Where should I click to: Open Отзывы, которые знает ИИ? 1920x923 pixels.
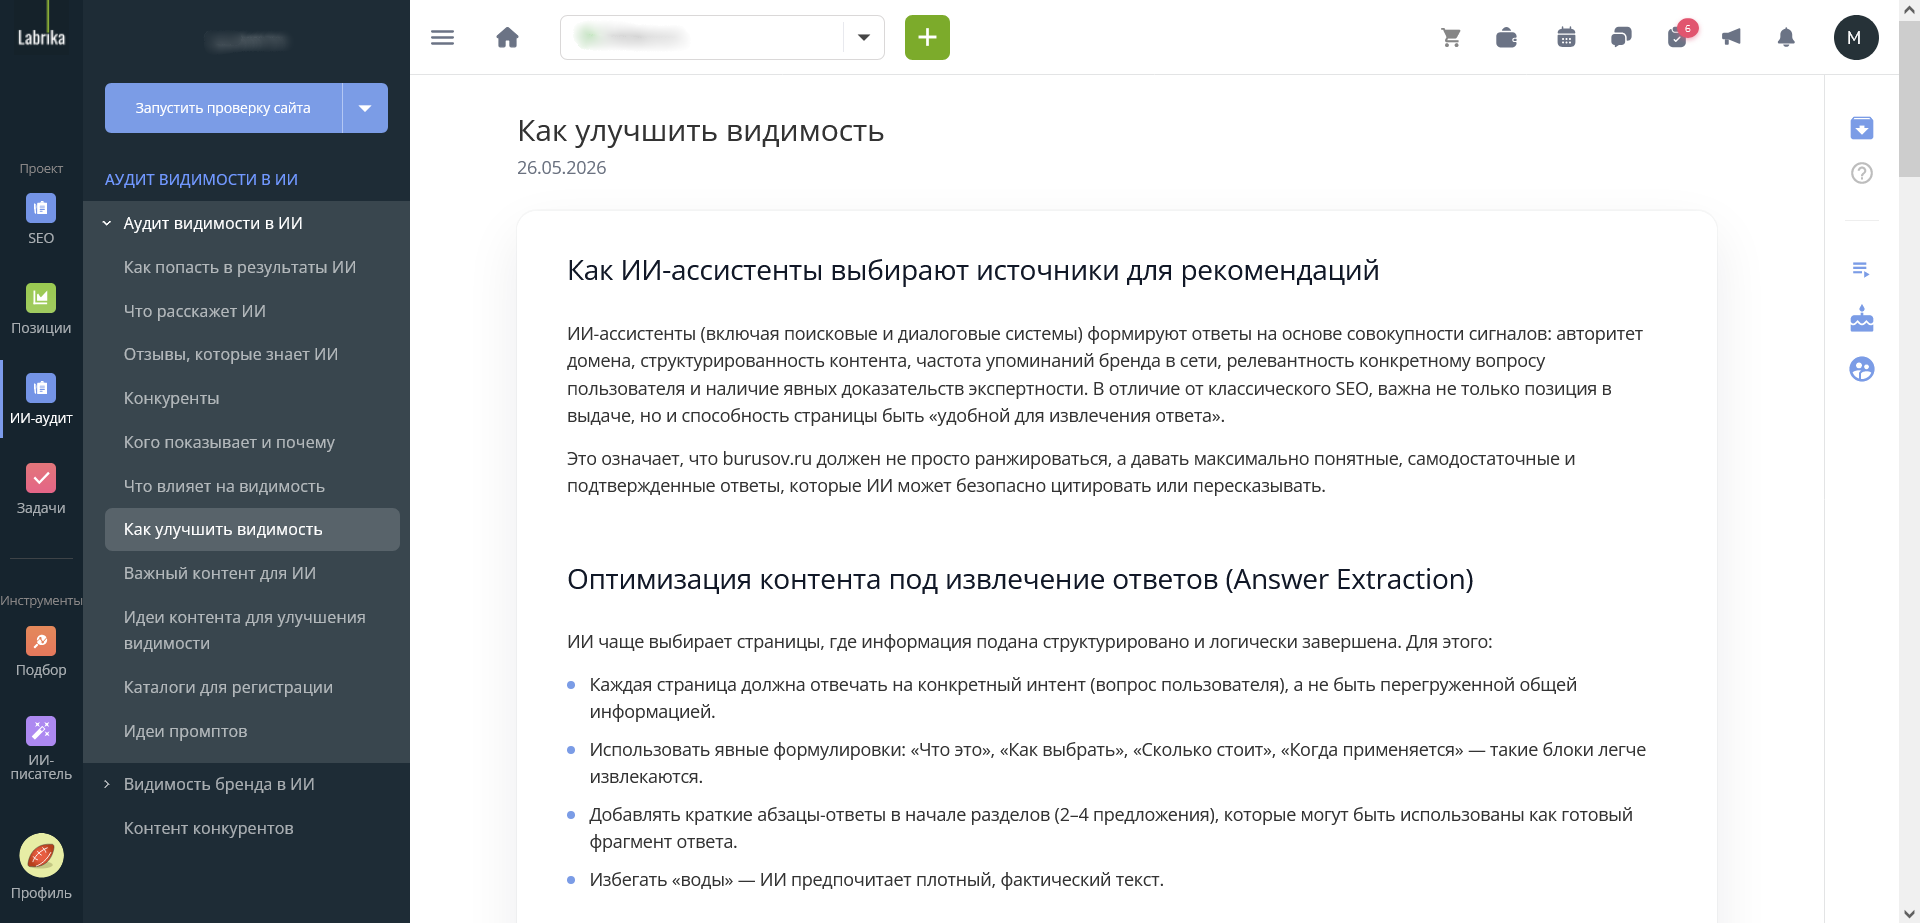click(231, 354)
